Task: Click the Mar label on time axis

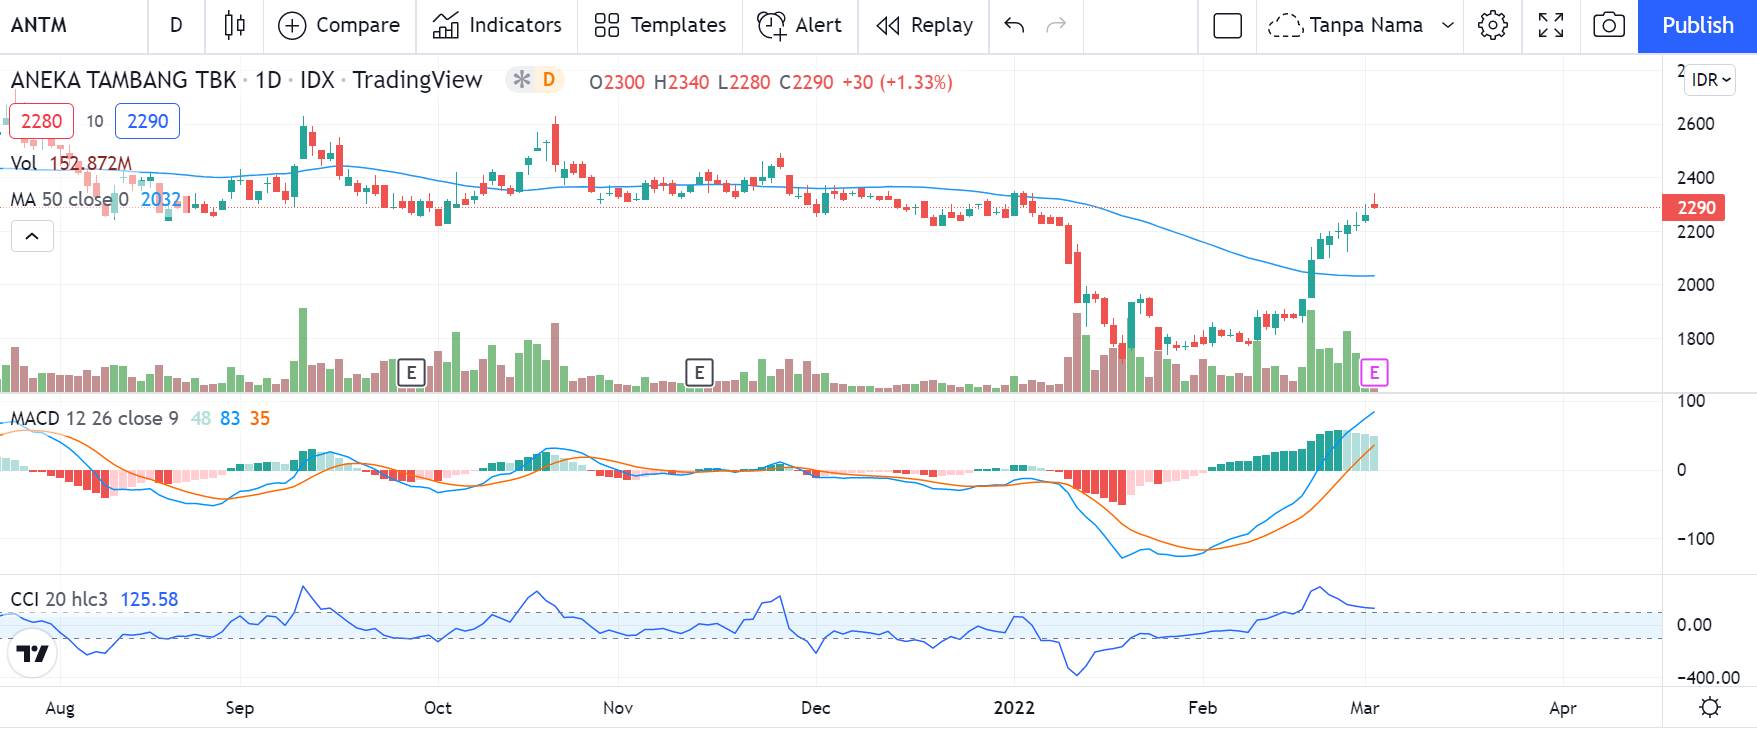Action: [x=1365, y=708]
